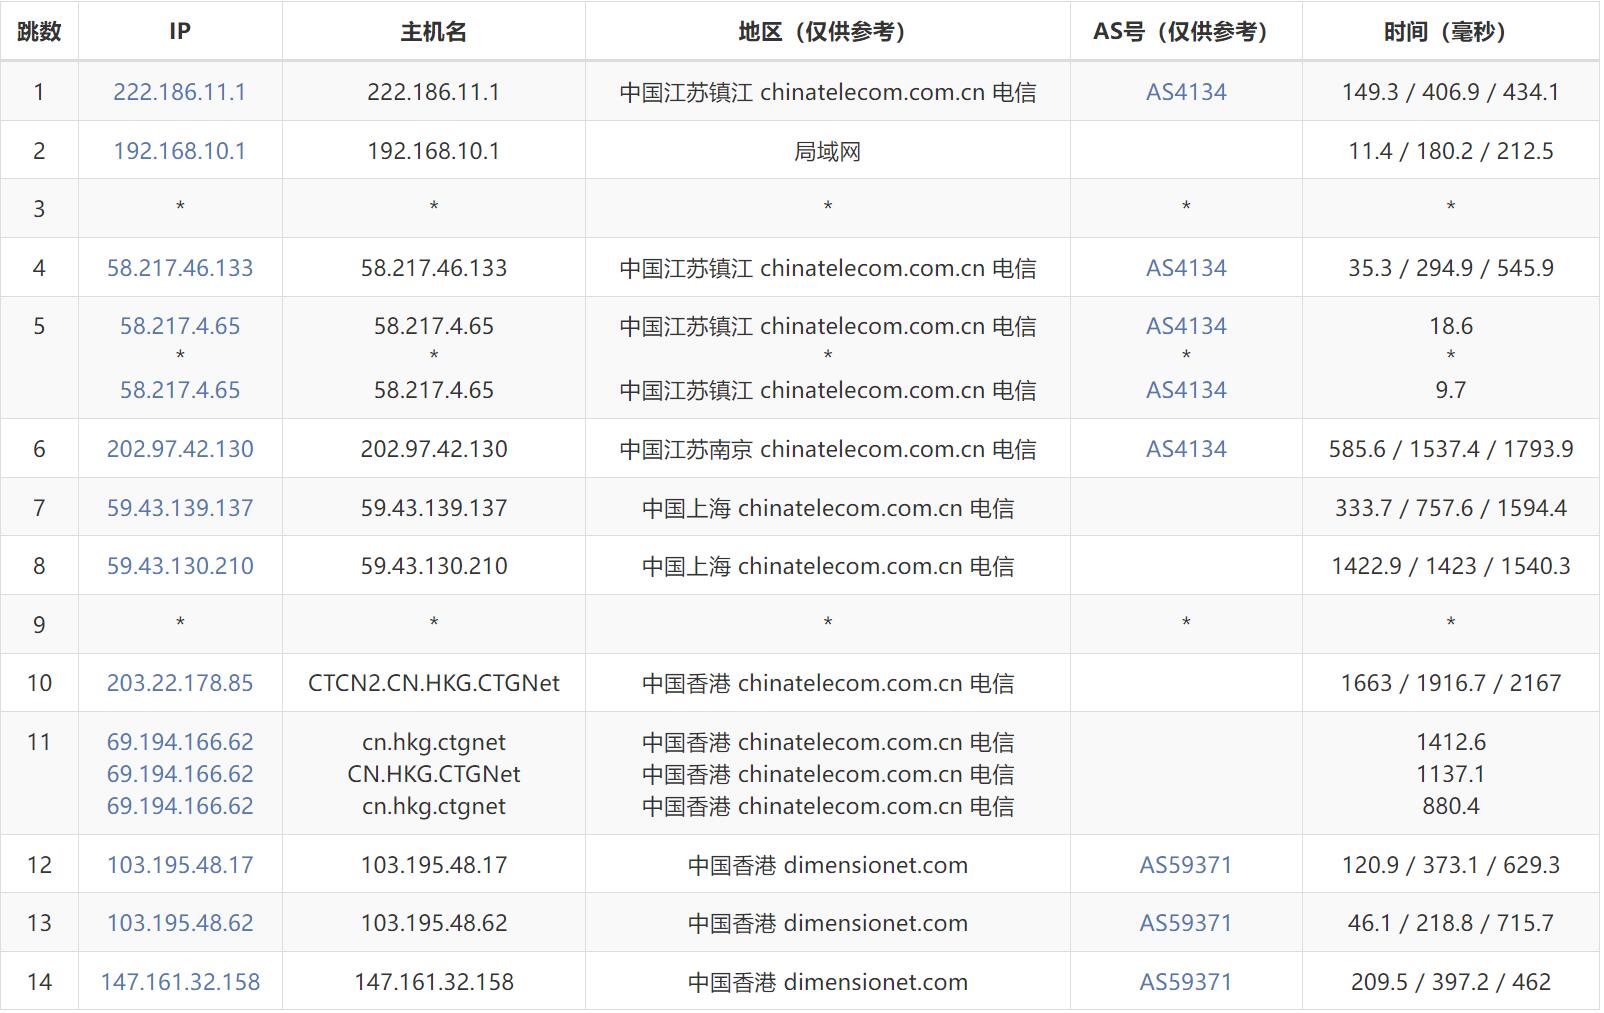Click the 跳数 column header
Viewport: 1604px width, 1013px height.
39,32
